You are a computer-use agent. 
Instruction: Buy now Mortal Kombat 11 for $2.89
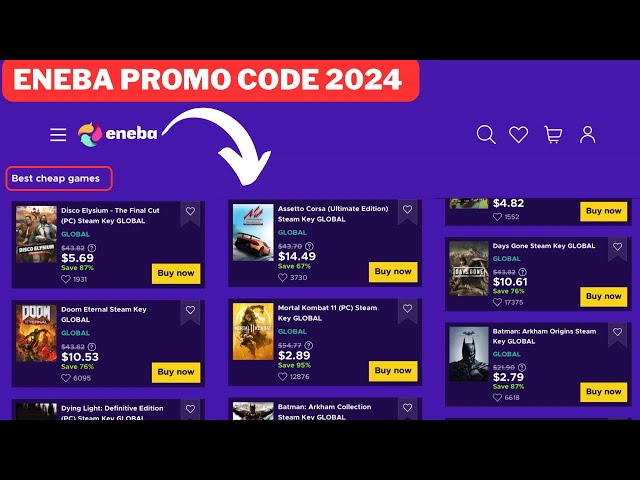tap(393, 371)
